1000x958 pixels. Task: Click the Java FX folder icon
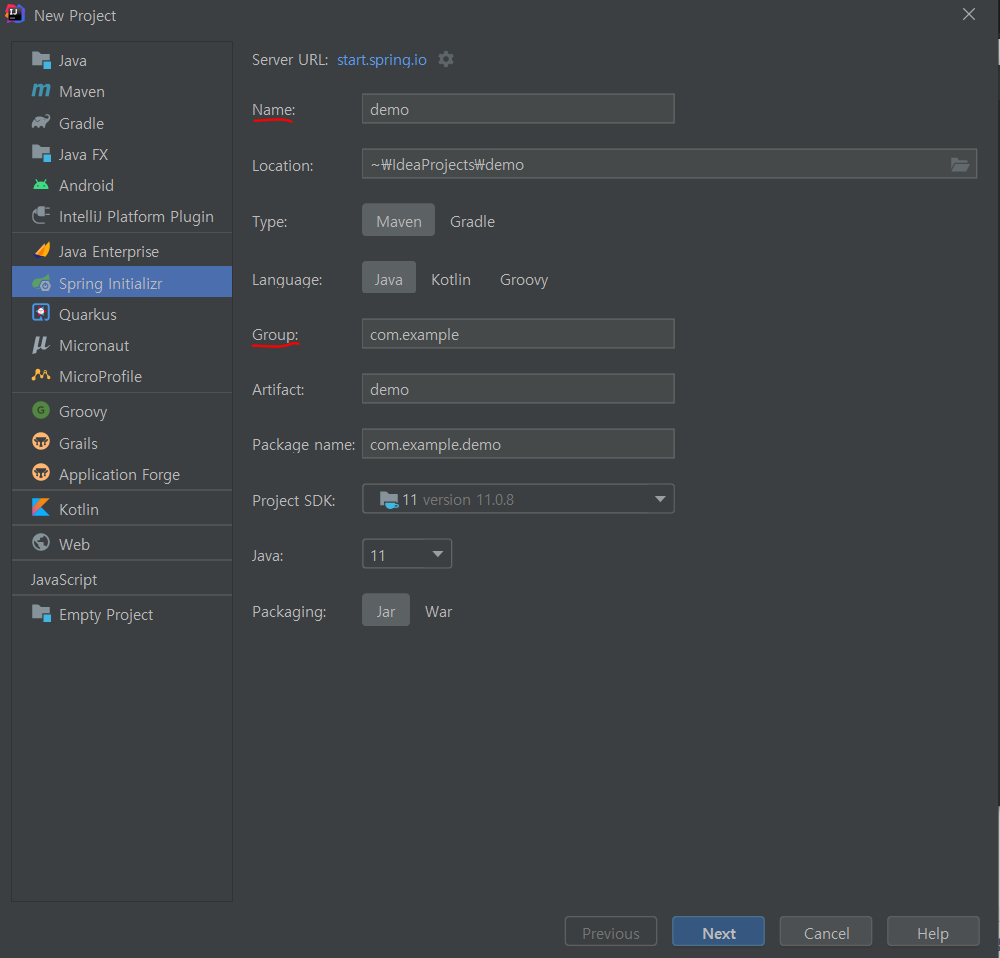click(x=41, y=154)
